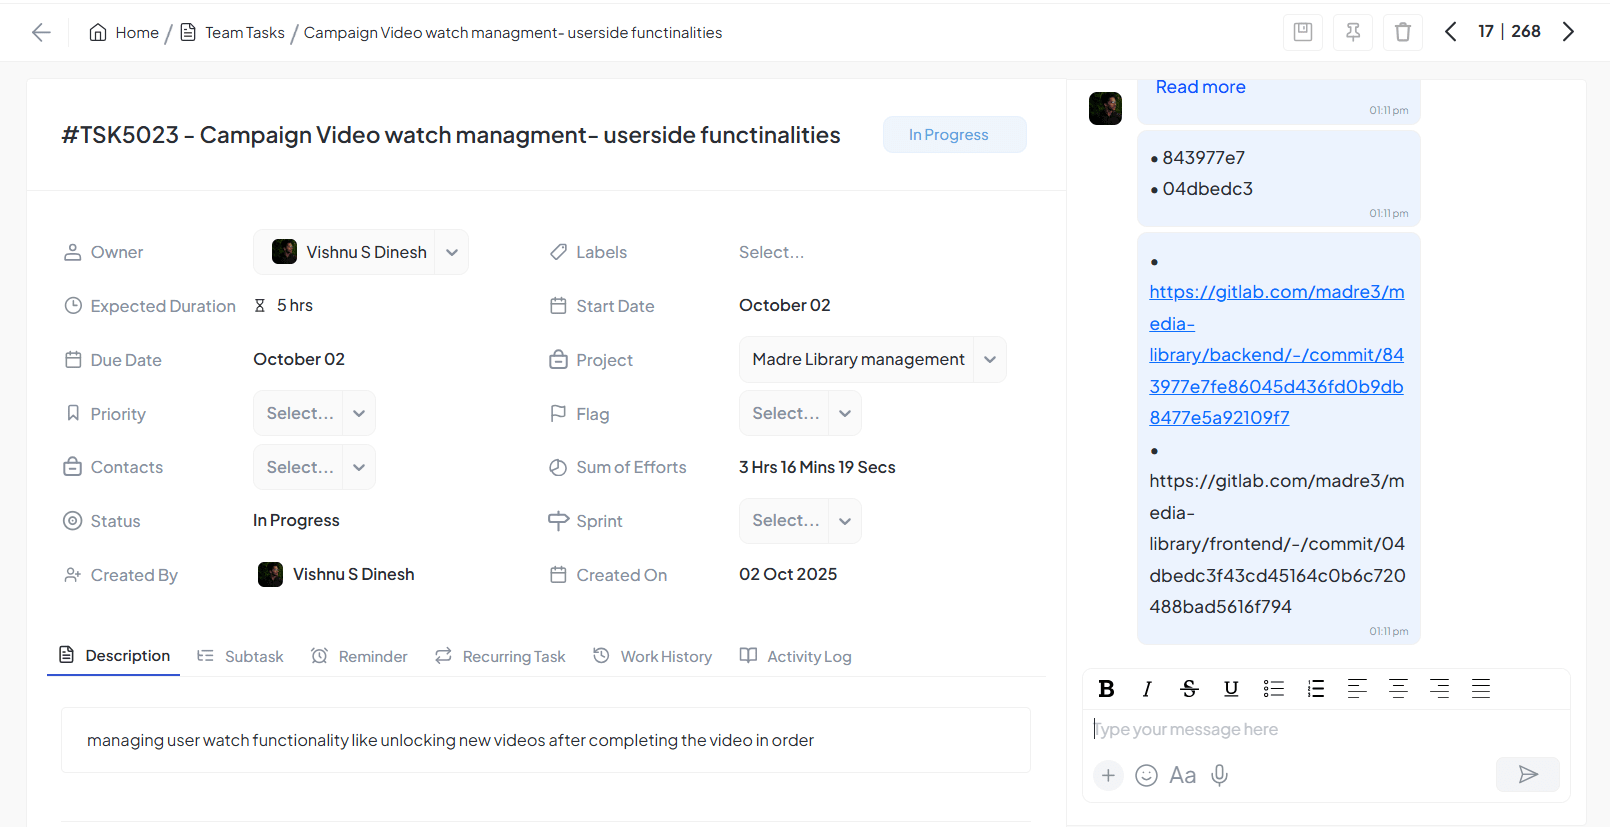
Task: Open the gitlab backend commit link
Action: [x=1277, y=355]
